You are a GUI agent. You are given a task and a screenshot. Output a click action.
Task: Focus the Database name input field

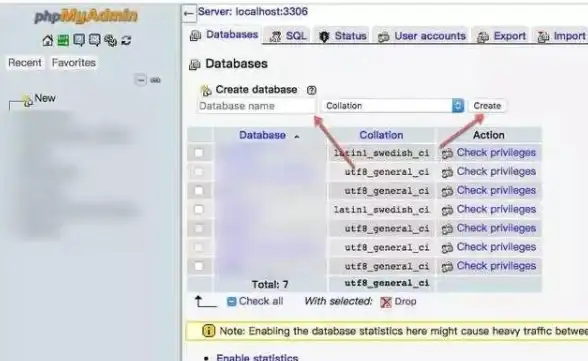(256, 106)
